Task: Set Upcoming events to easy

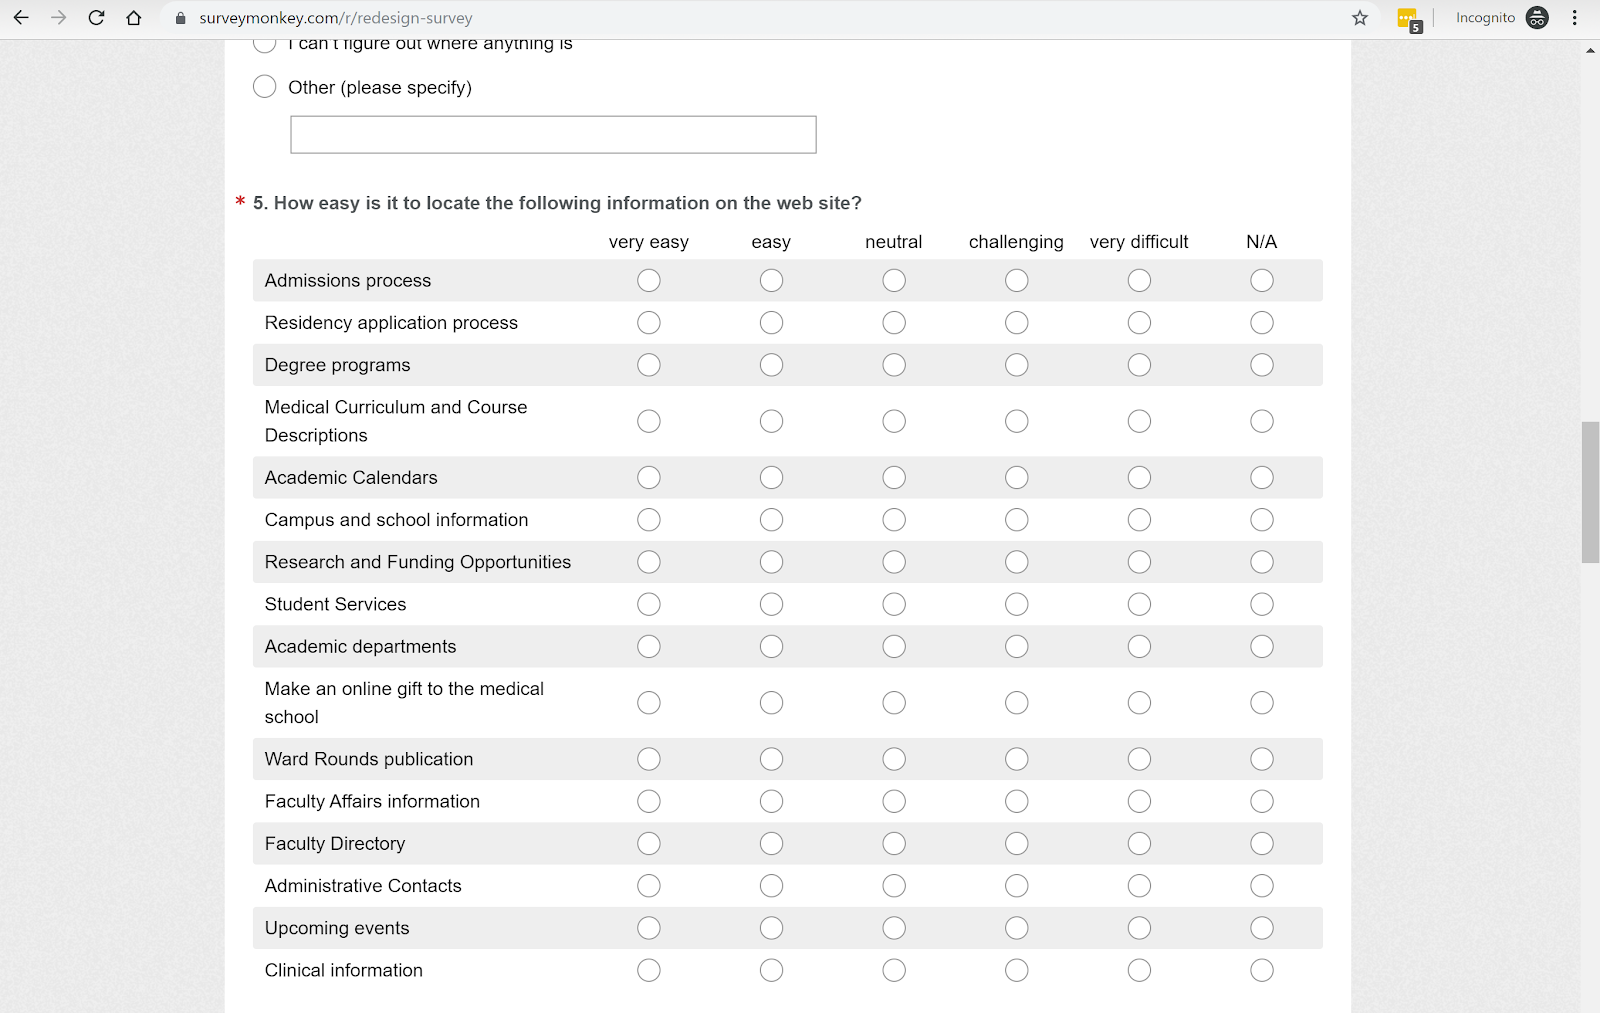Action: pos(771,928)
